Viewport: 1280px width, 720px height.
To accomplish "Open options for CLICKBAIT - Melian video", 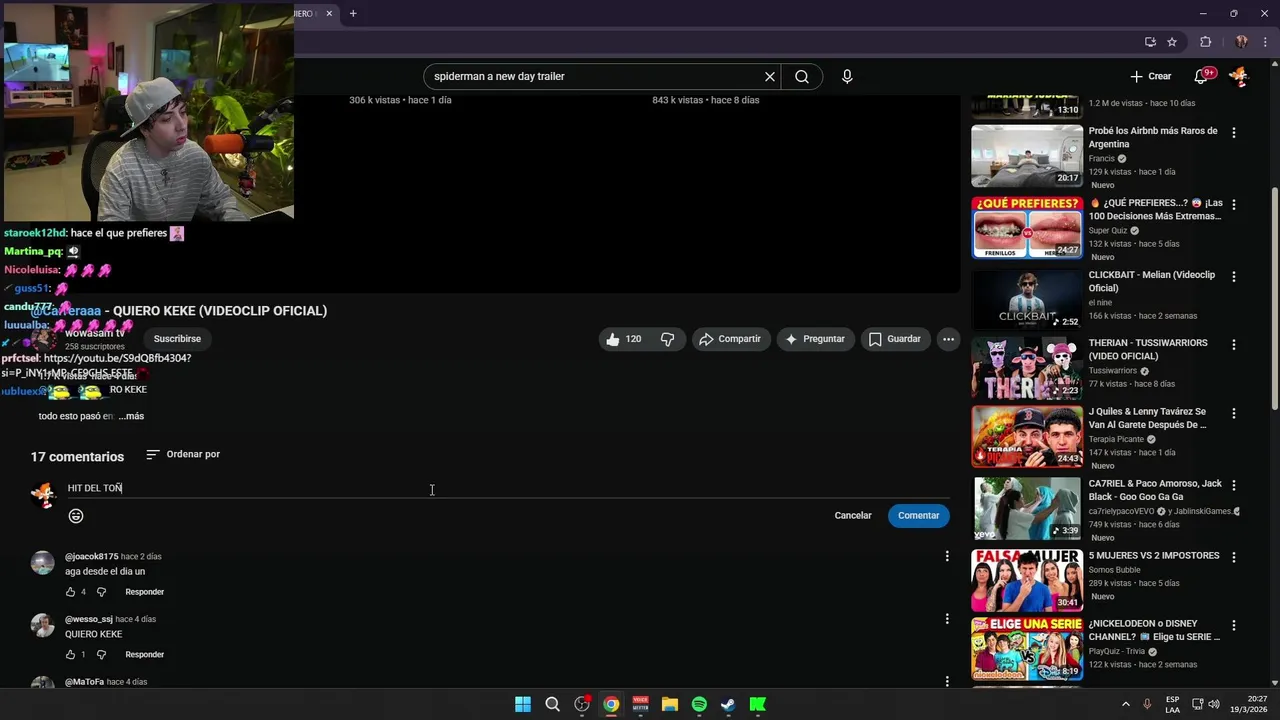I will [1234, 276].
